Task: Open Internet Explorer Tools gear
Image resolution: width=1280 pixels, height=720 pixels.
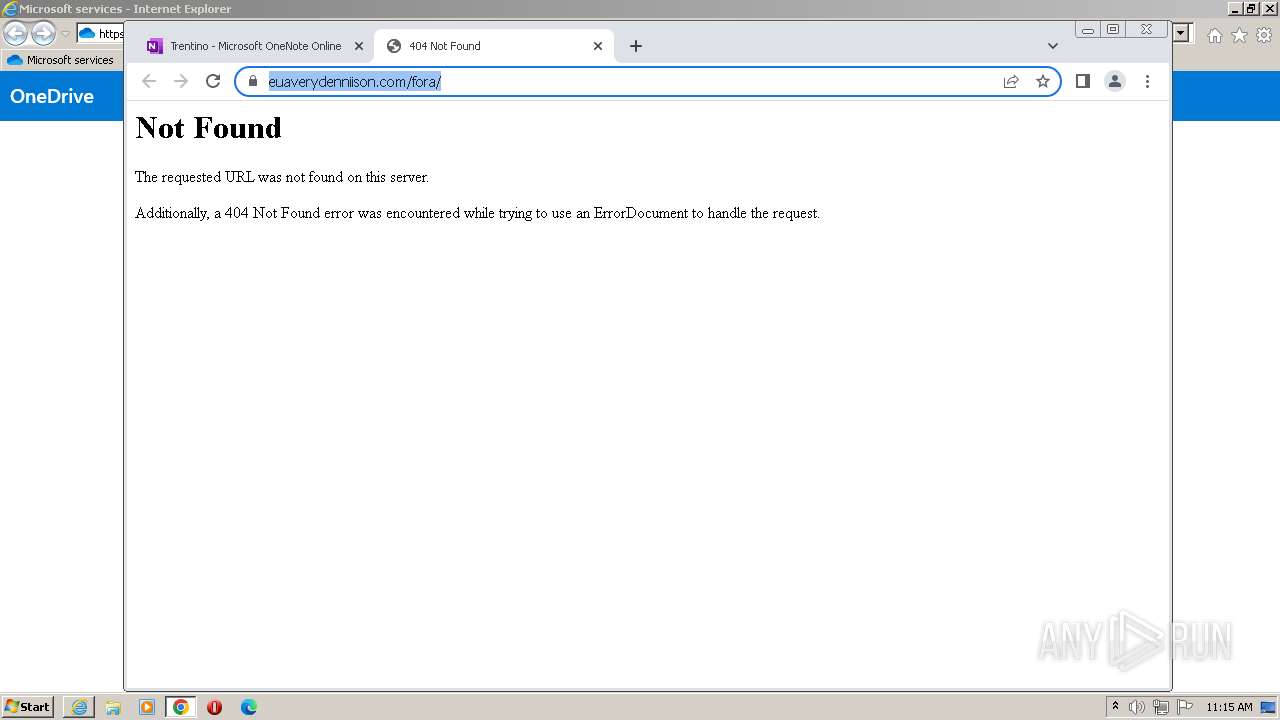Action: click(1264, 35)
